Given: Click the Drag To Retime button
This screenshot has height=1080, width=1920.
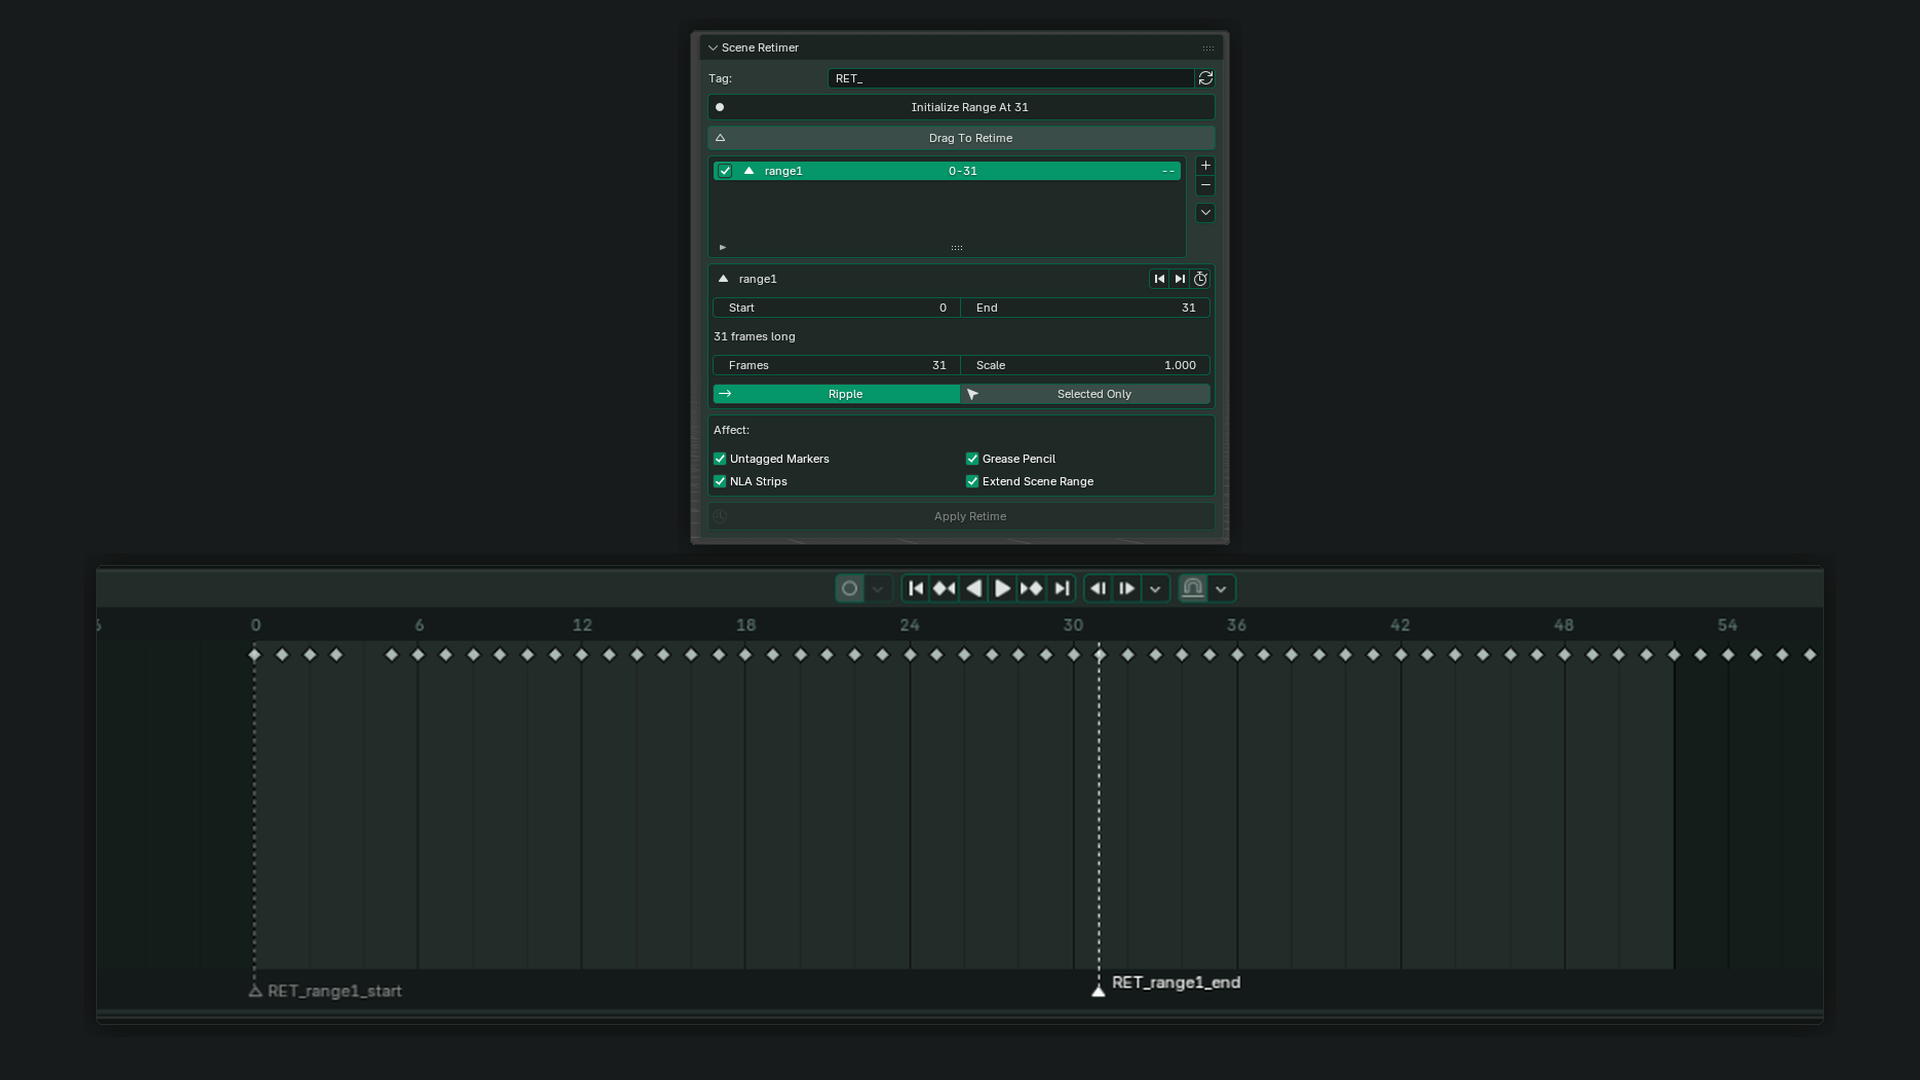Looking at the screenshot, I should [961, 138].
